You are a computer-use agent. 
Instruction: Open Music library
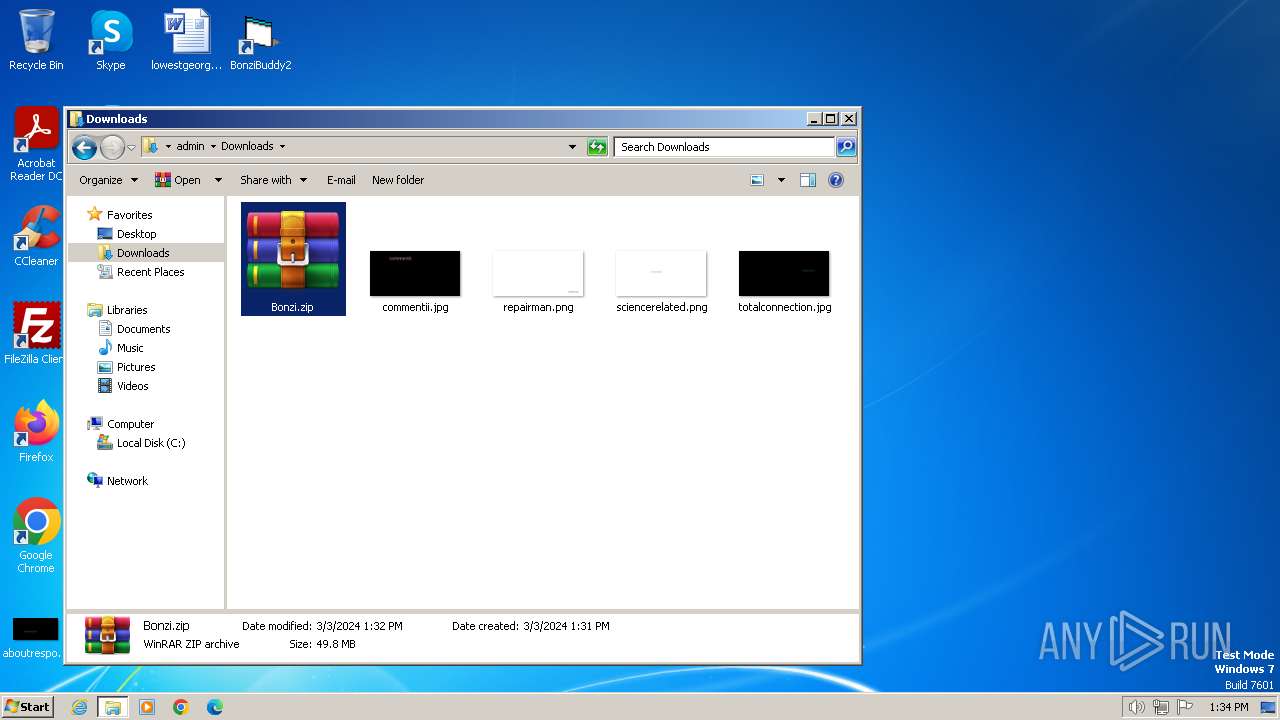pyautogui.click(x=130, y=348)
